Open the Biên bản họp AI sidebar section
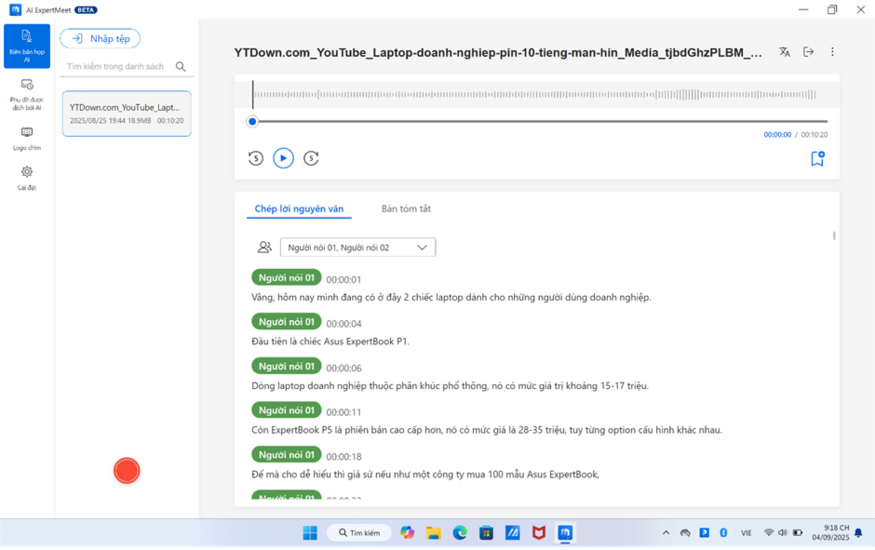The image size is (875, 550). click(26, 46)
